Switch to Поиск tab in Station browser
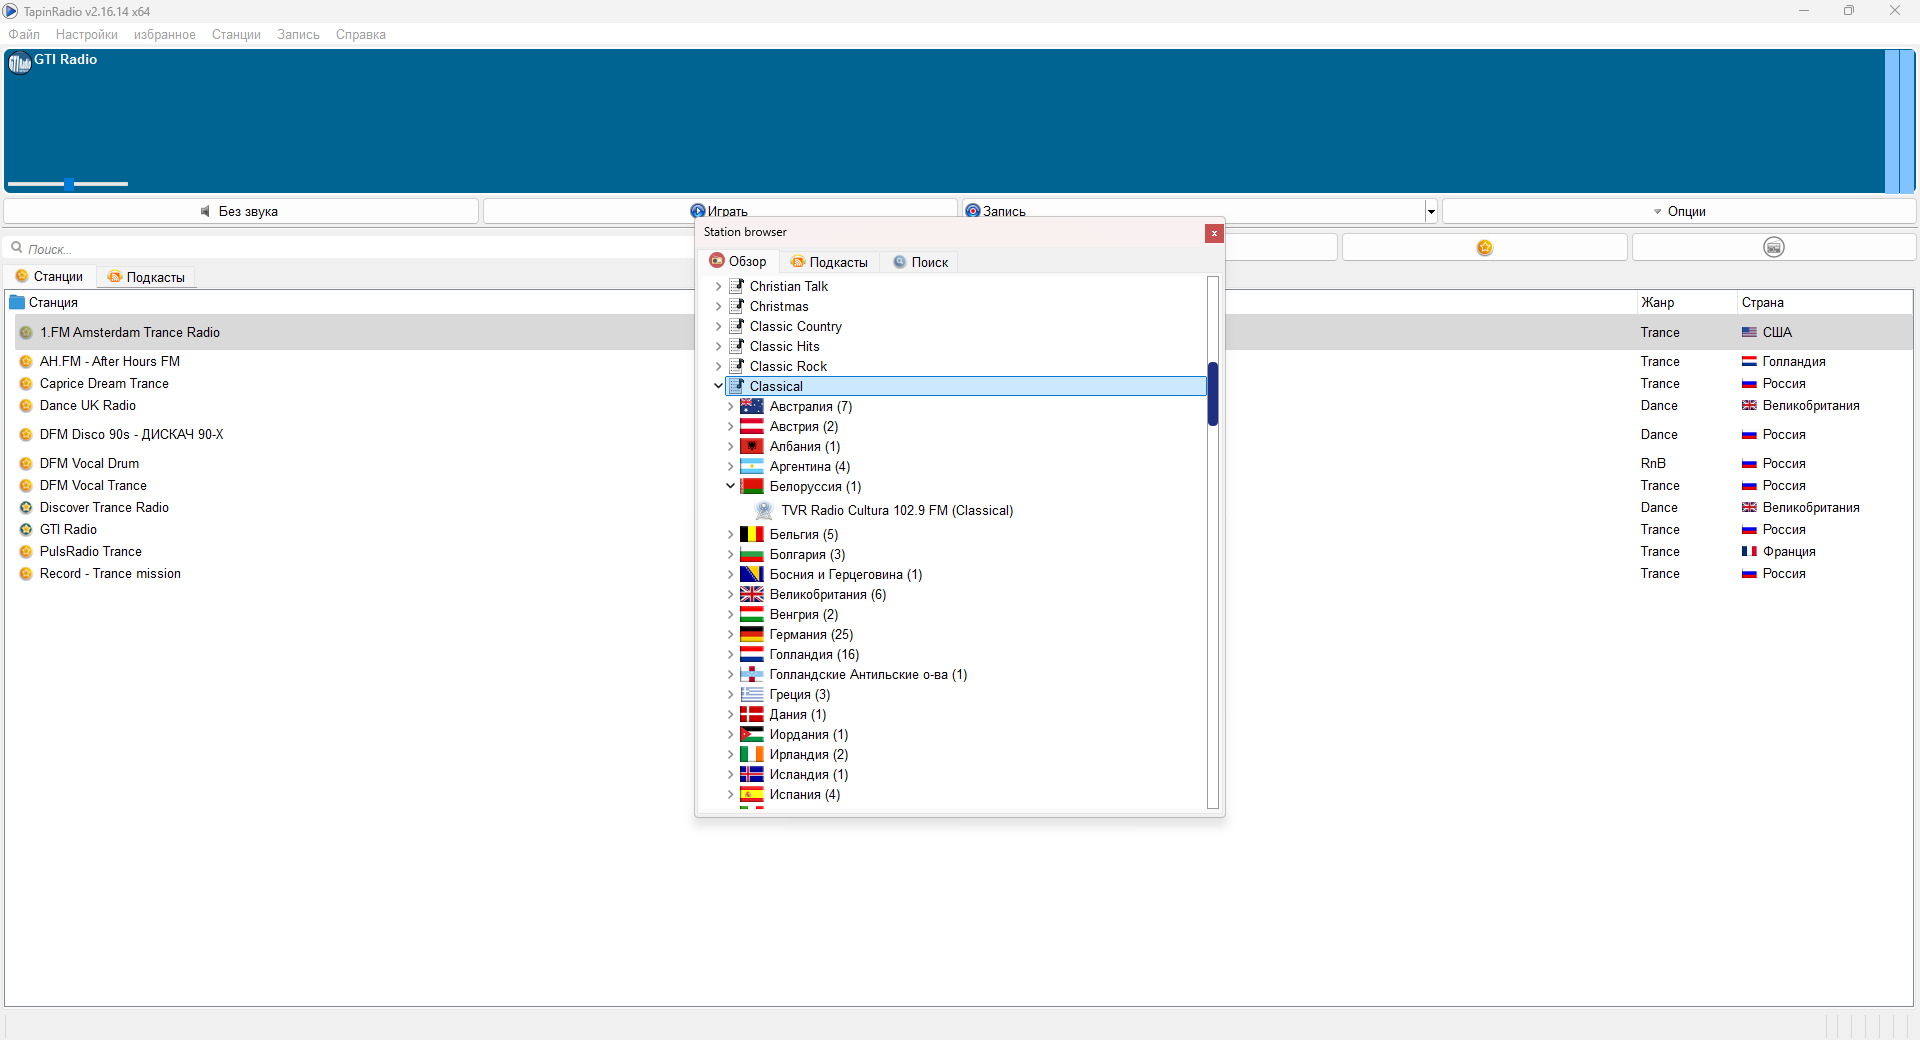The image size is (1920, 1040). point(921,262)
